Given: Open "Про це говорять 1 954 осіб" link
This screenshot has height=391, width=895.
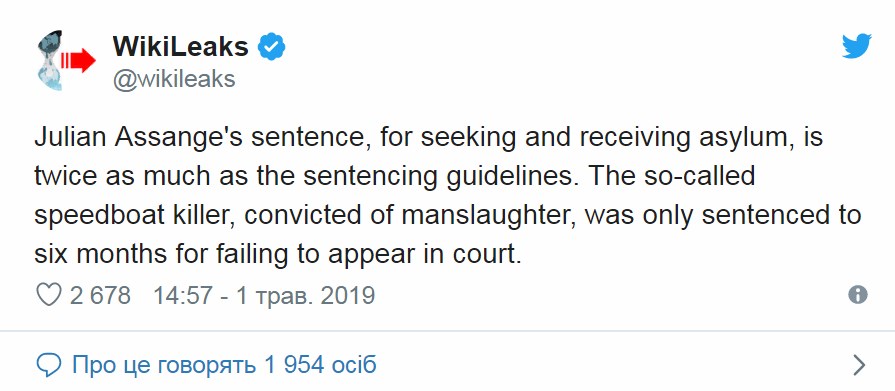Looking at the screenshot, I should tap(224, 364).
